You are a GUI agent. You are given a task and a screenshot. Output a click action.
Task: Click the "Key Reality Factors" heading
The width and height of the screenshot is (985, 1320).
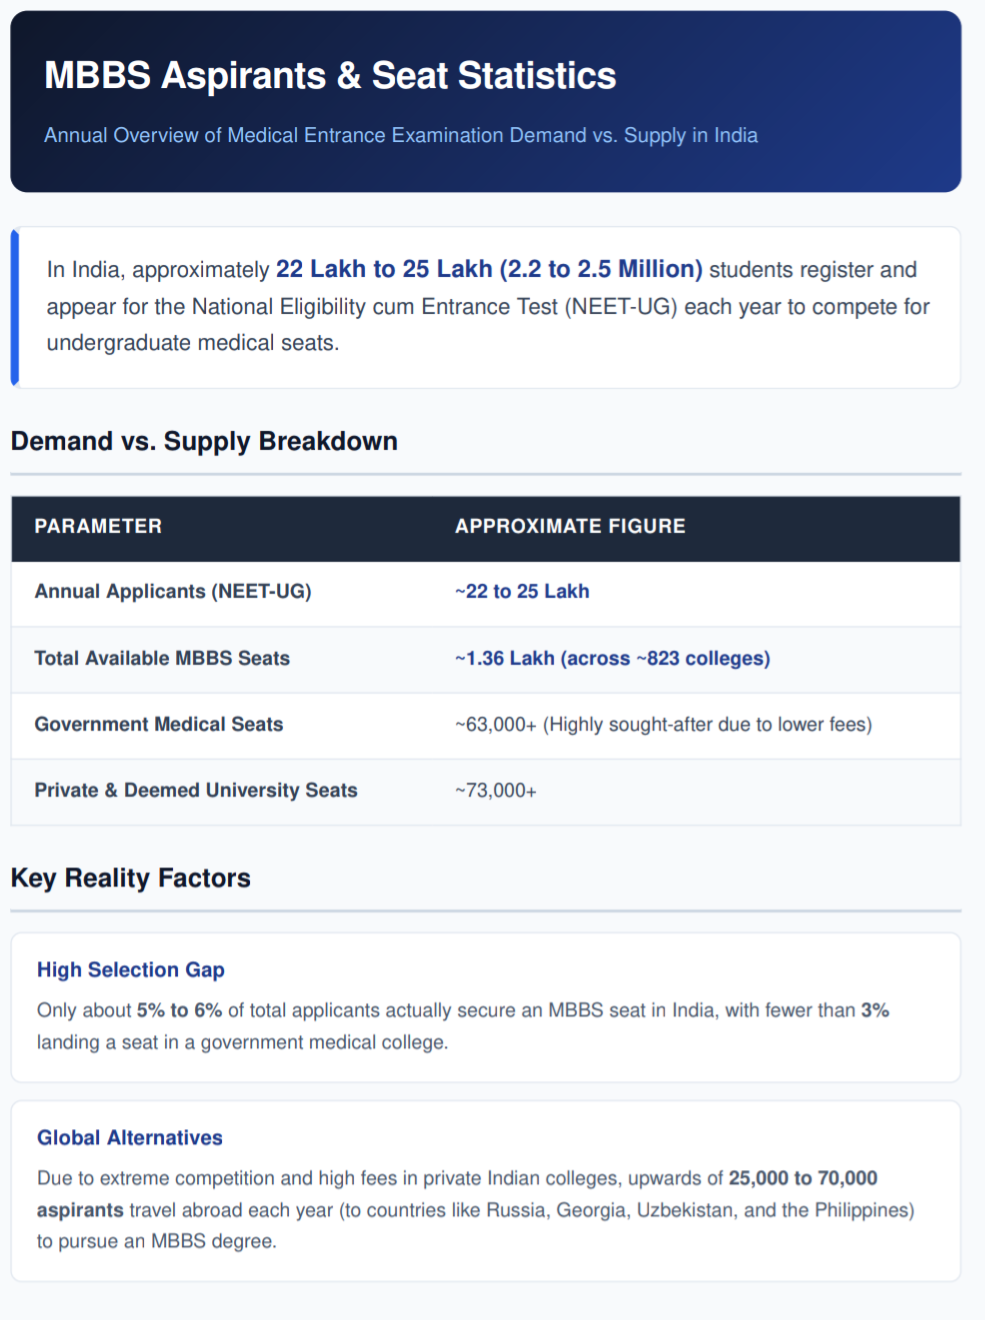click(x=131, y=878)
